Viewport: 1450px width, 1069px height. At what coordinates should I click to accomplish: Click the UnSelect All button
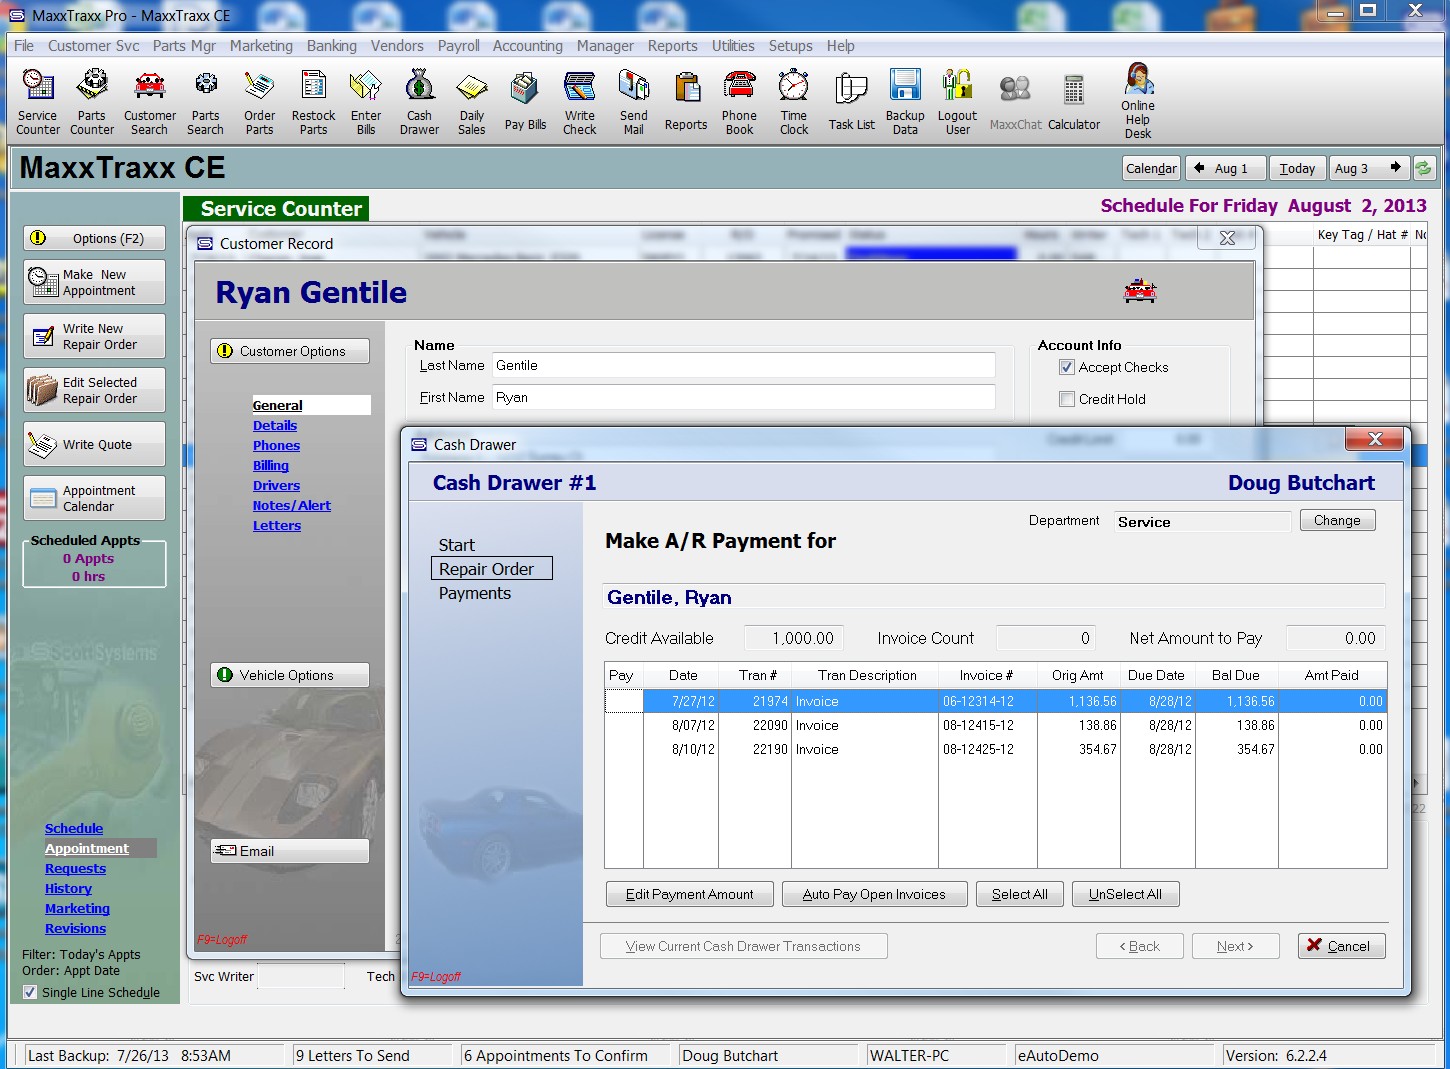coord(1125,894)
